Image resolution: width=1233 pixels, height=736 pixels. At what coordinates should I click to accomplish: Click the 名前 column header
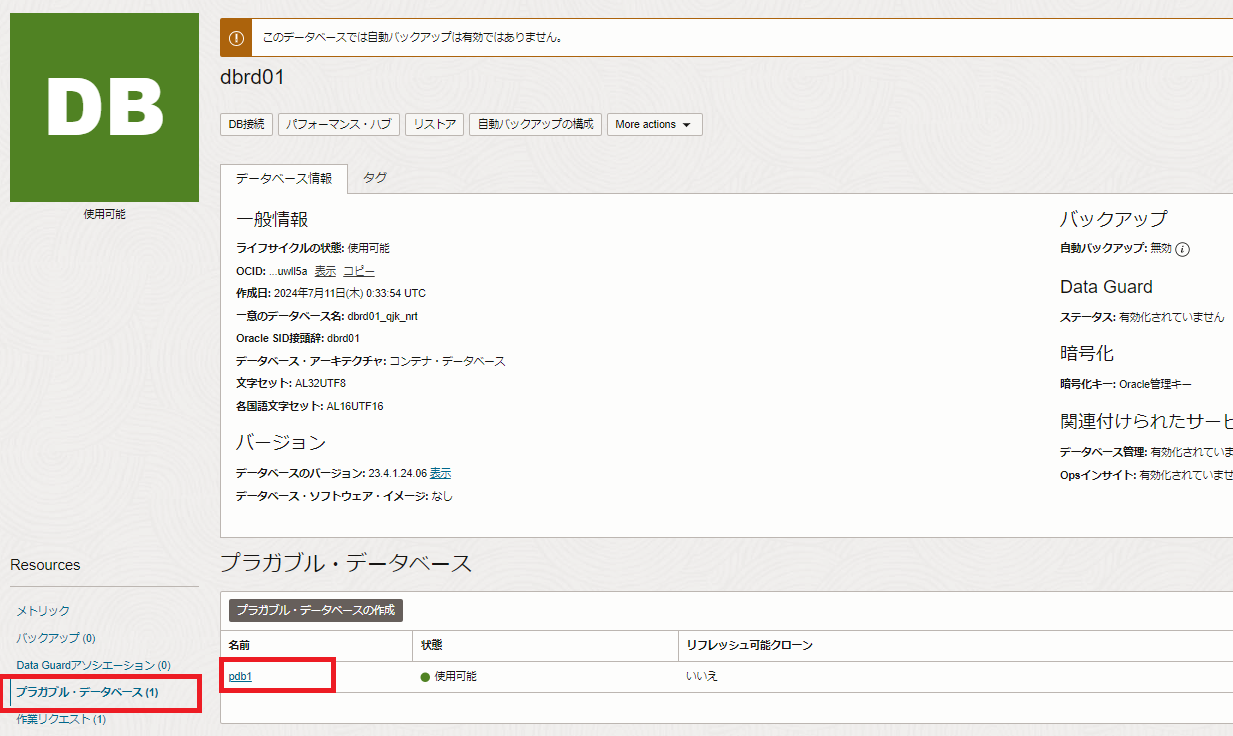[x=239, y=646]
